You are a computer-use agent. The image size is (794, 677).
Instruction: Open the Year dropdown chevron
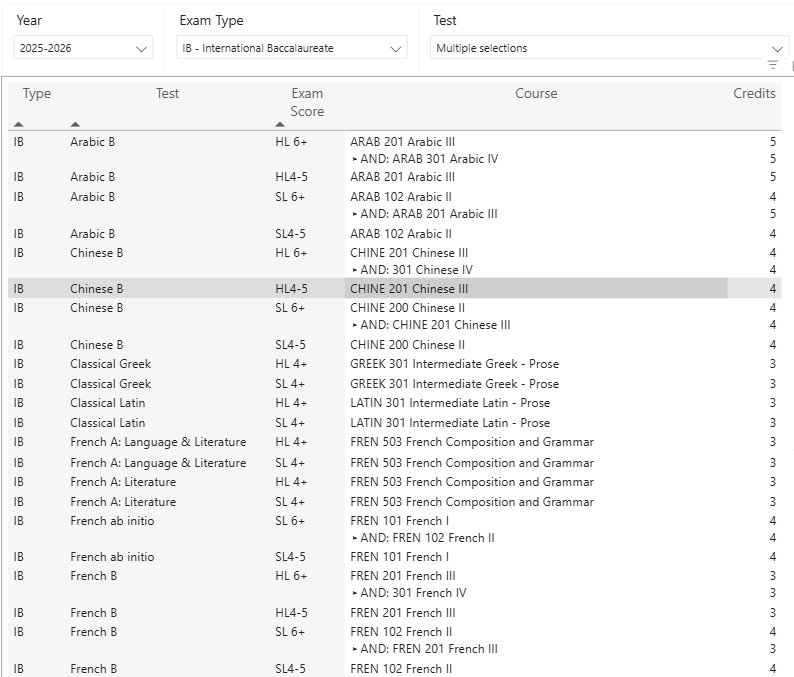(141, 49)
